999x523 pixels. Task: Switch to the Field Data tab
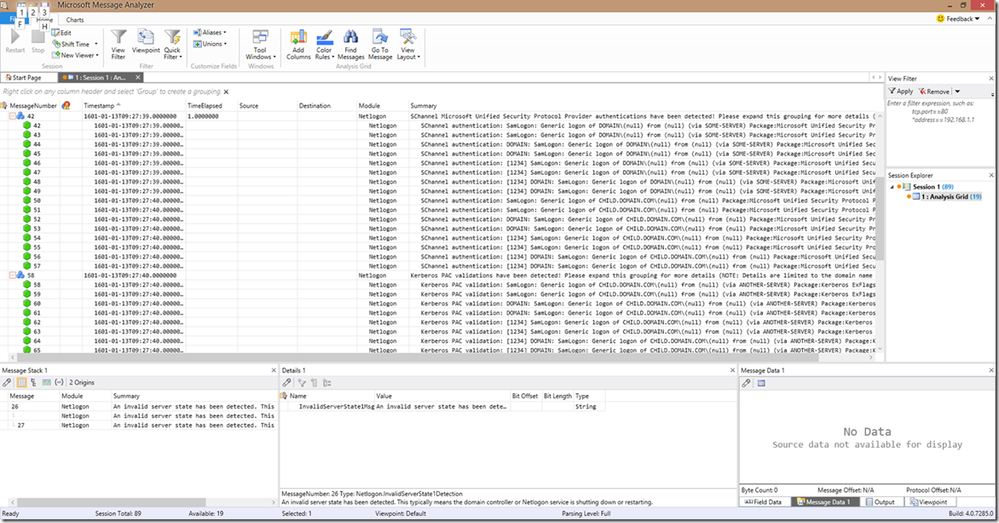point(763,502)
